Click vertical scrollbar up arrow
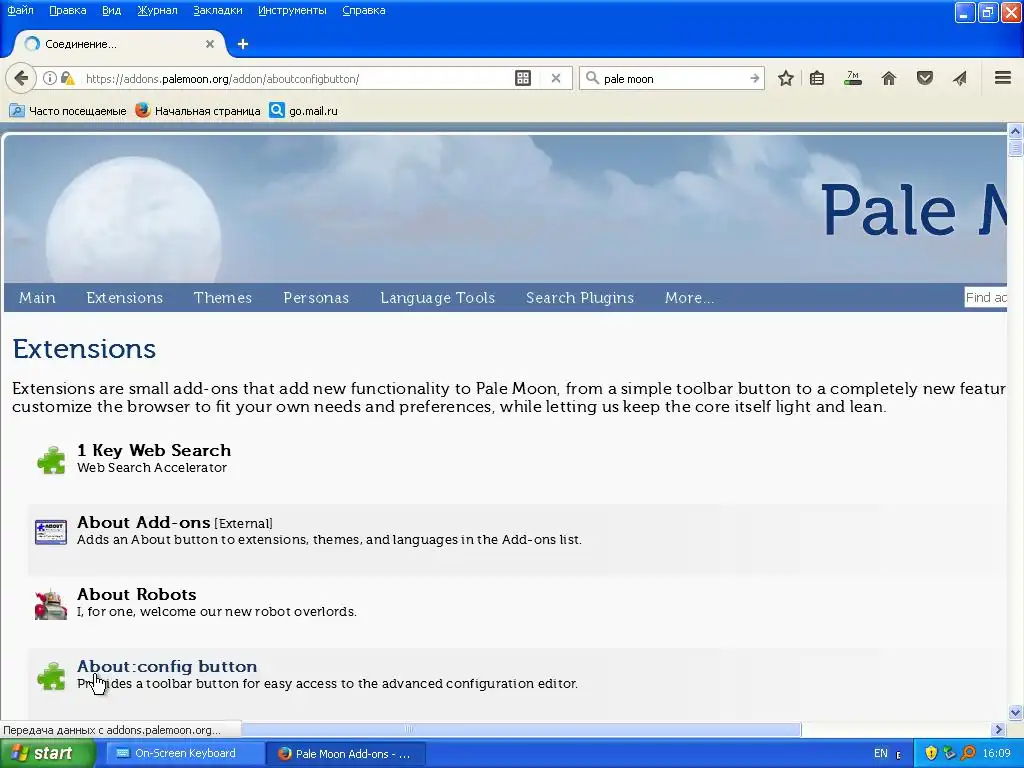The image size is (1024, 768). pos(1015,131)
